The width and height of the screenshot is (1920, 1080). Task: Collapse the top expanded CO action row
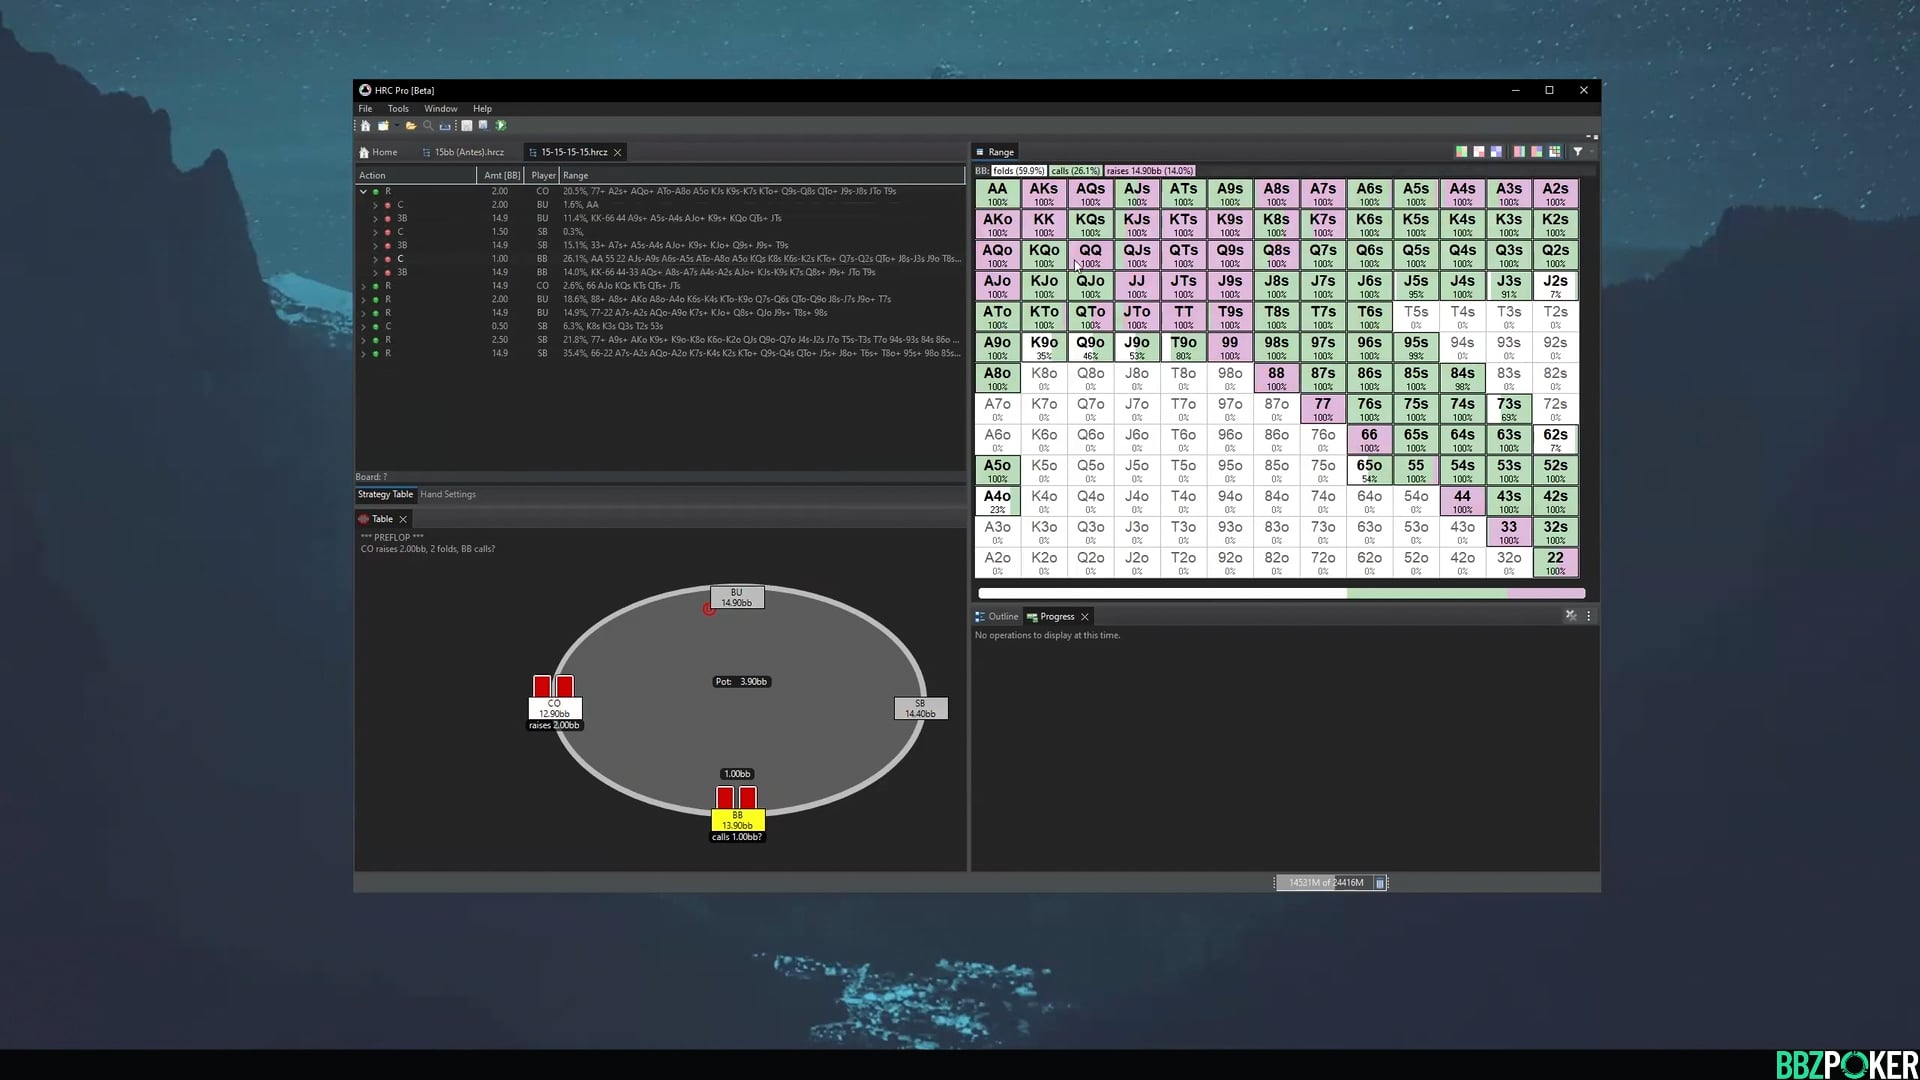(364, 191)
